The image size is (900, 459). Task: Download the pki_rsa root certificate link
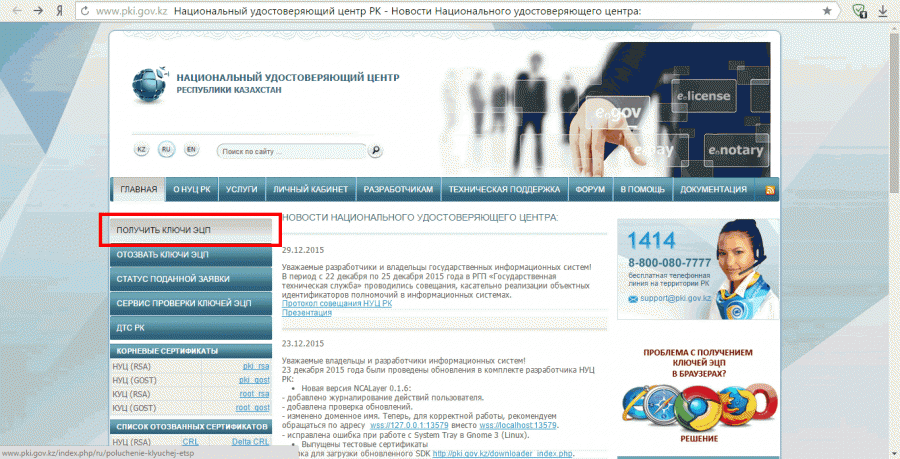pyautogui.click(x=256, y=367)
